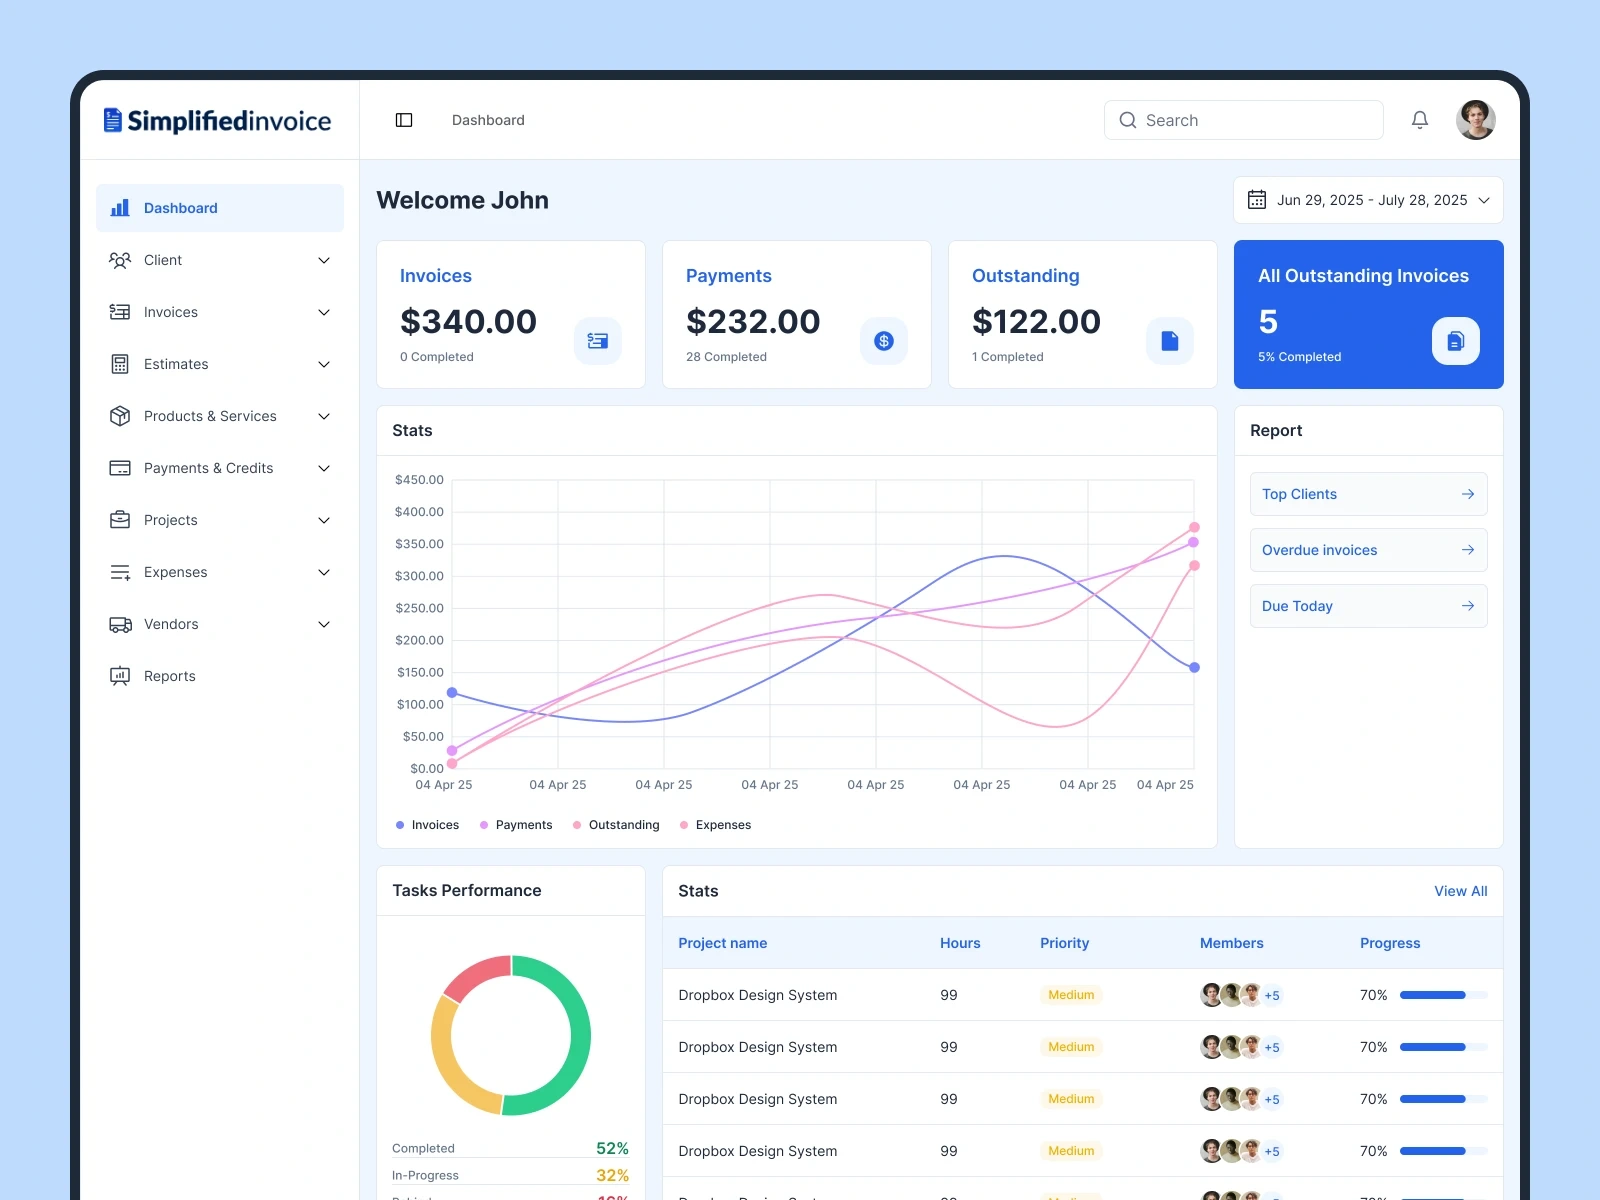The height and width of the screenshot is (1200, 1600).
Task: Open the Dashboard sidebar icon
Action: 120,208
